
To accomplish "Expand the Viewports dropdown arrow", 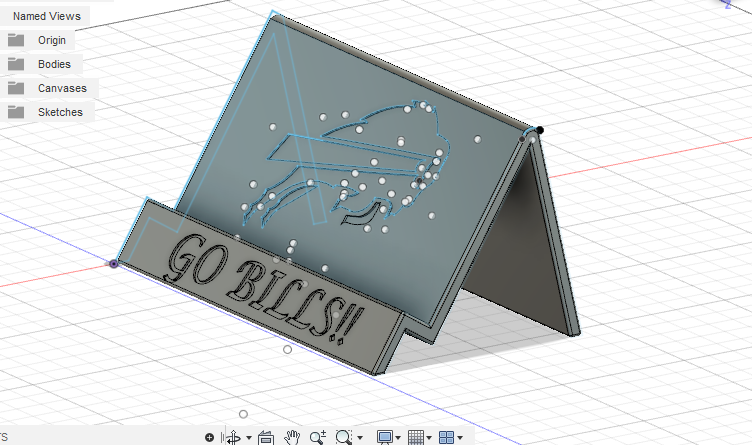I will [460, 437].
